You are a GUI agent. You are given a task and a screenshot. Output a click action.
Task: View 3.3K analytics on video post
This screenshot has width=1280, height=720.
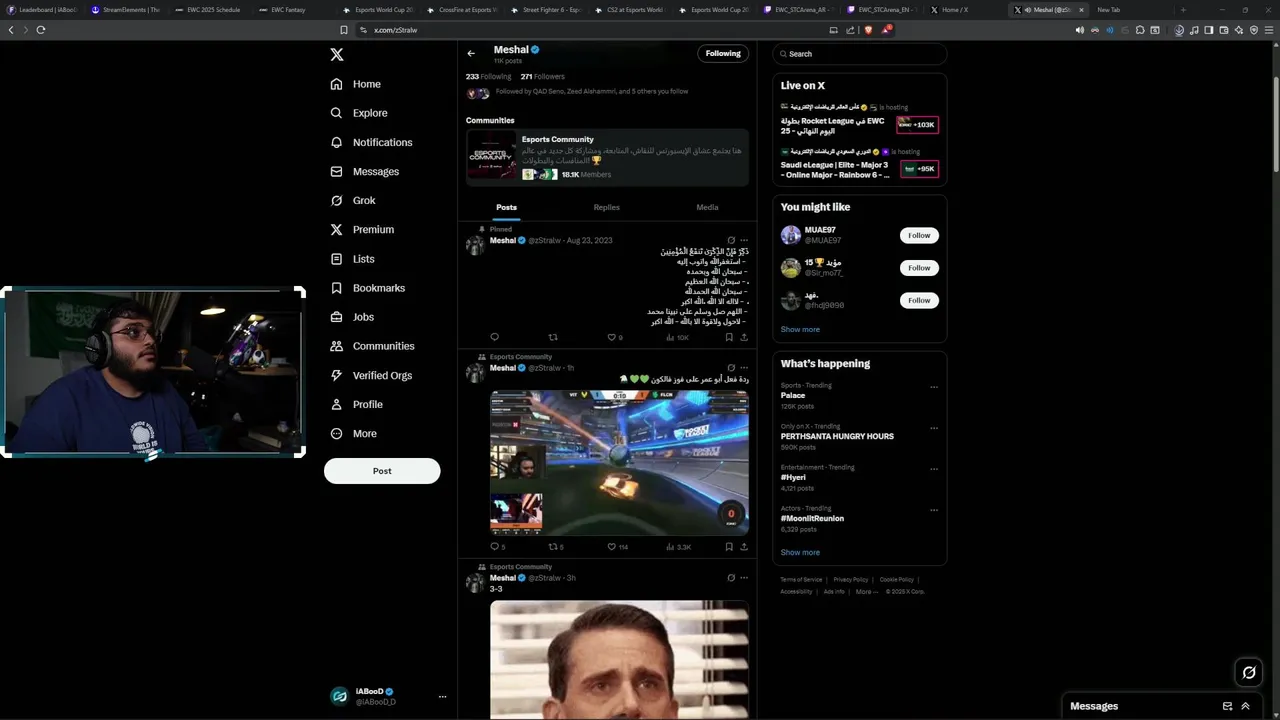[678, 547]
